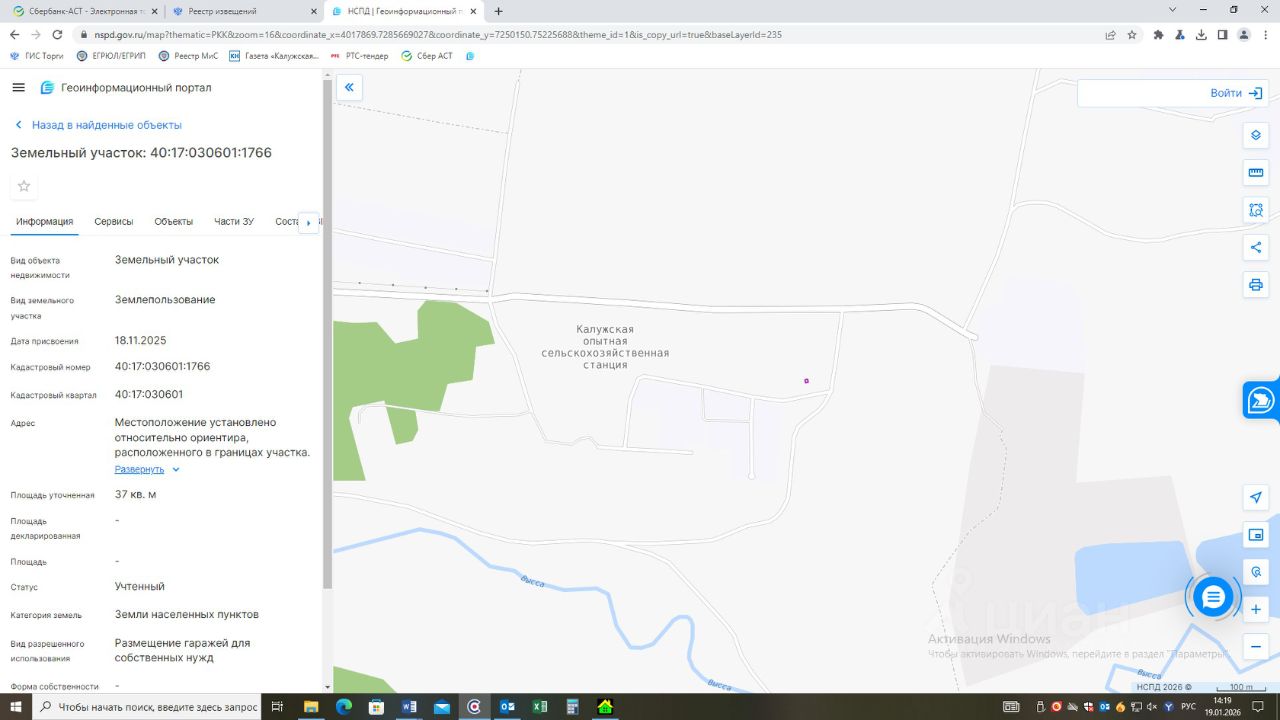Open the ЕГРЮЛ/ЕГРИП bookmark
Viewport: 1280px width, 720px height.
[x=111, y=56]
